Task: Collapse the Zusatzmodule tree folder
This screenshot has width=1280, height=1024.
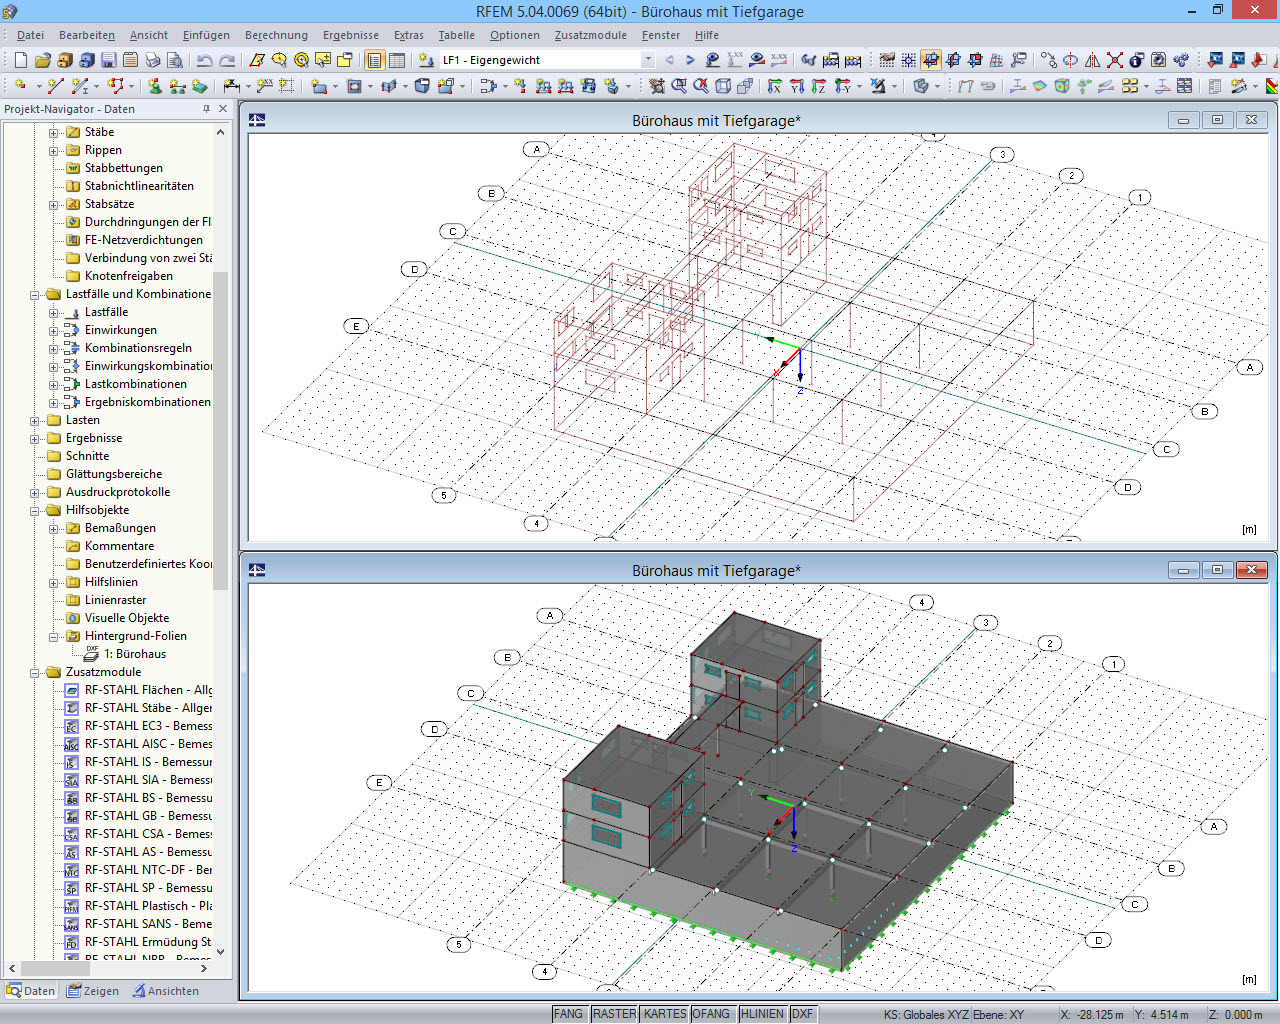Action: click(35, 673)
